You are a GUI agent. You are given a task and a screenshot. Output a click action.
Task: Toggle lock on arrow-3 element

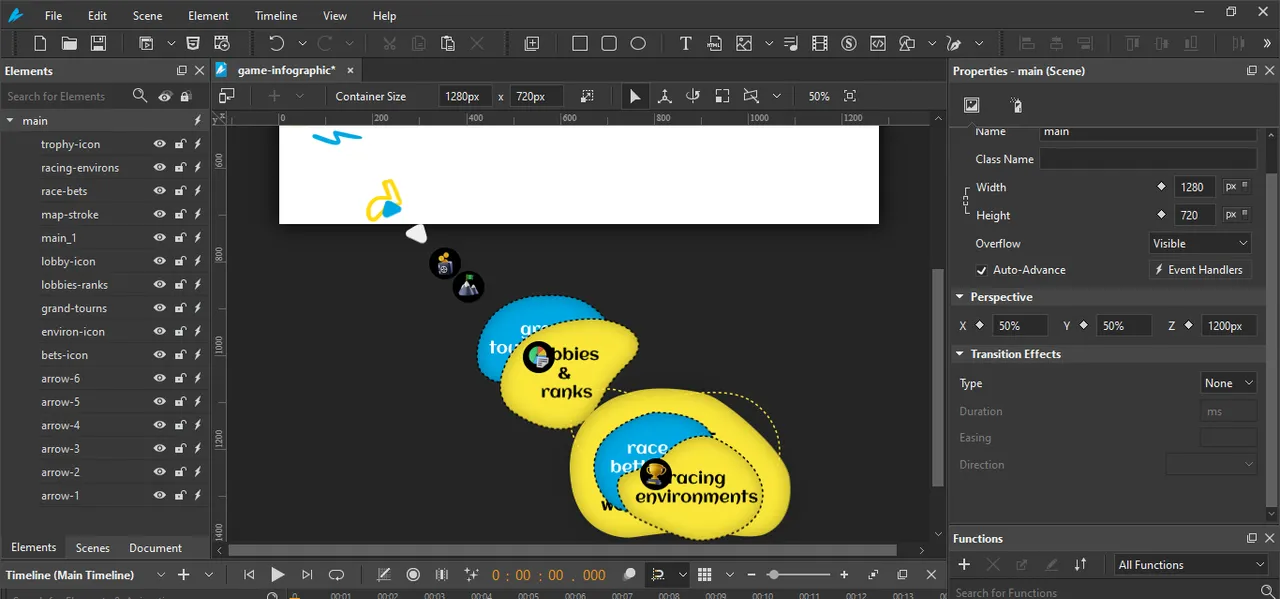[x=180, y=449]
